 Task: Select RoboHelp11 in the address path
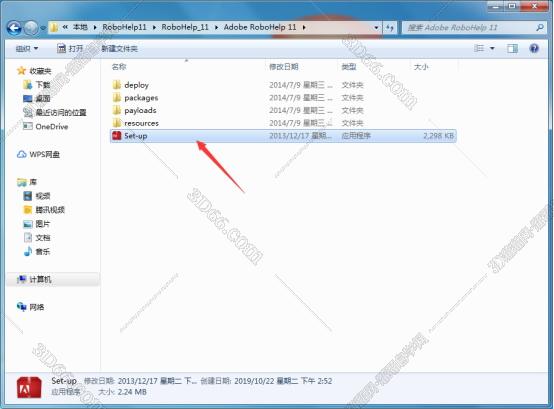(124, 27)
